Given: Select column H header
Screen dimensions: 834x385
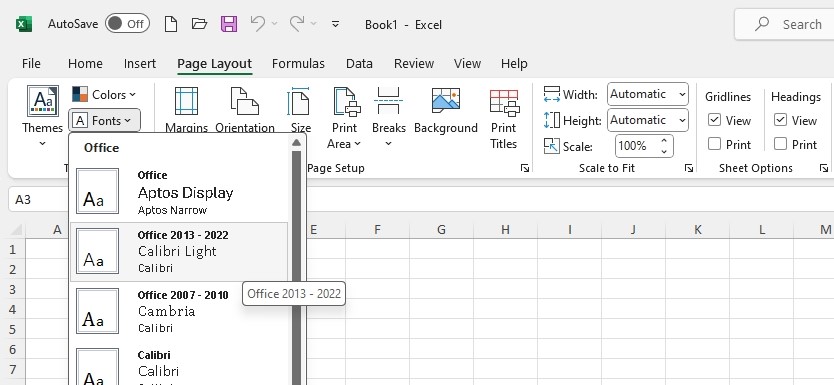Looking at the screenshot, I should tap(505, 230).
